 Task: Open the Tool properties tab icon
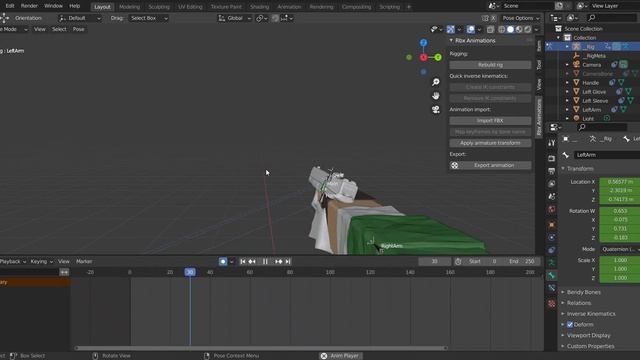click(551, 143)
